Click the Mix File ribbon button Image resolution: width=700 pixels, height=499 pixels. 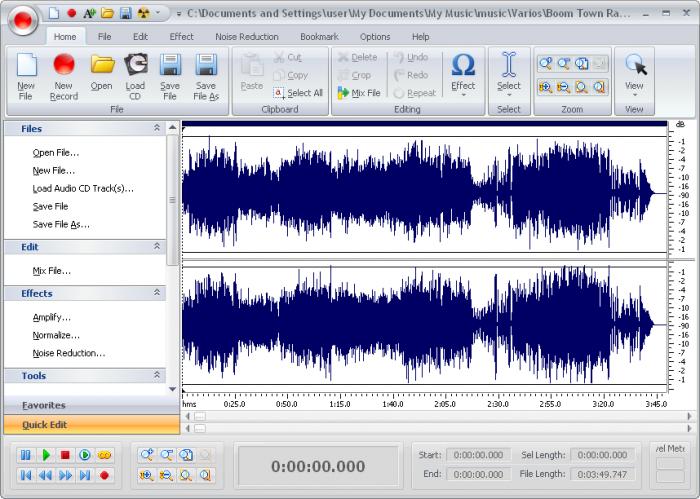[358, 92]
